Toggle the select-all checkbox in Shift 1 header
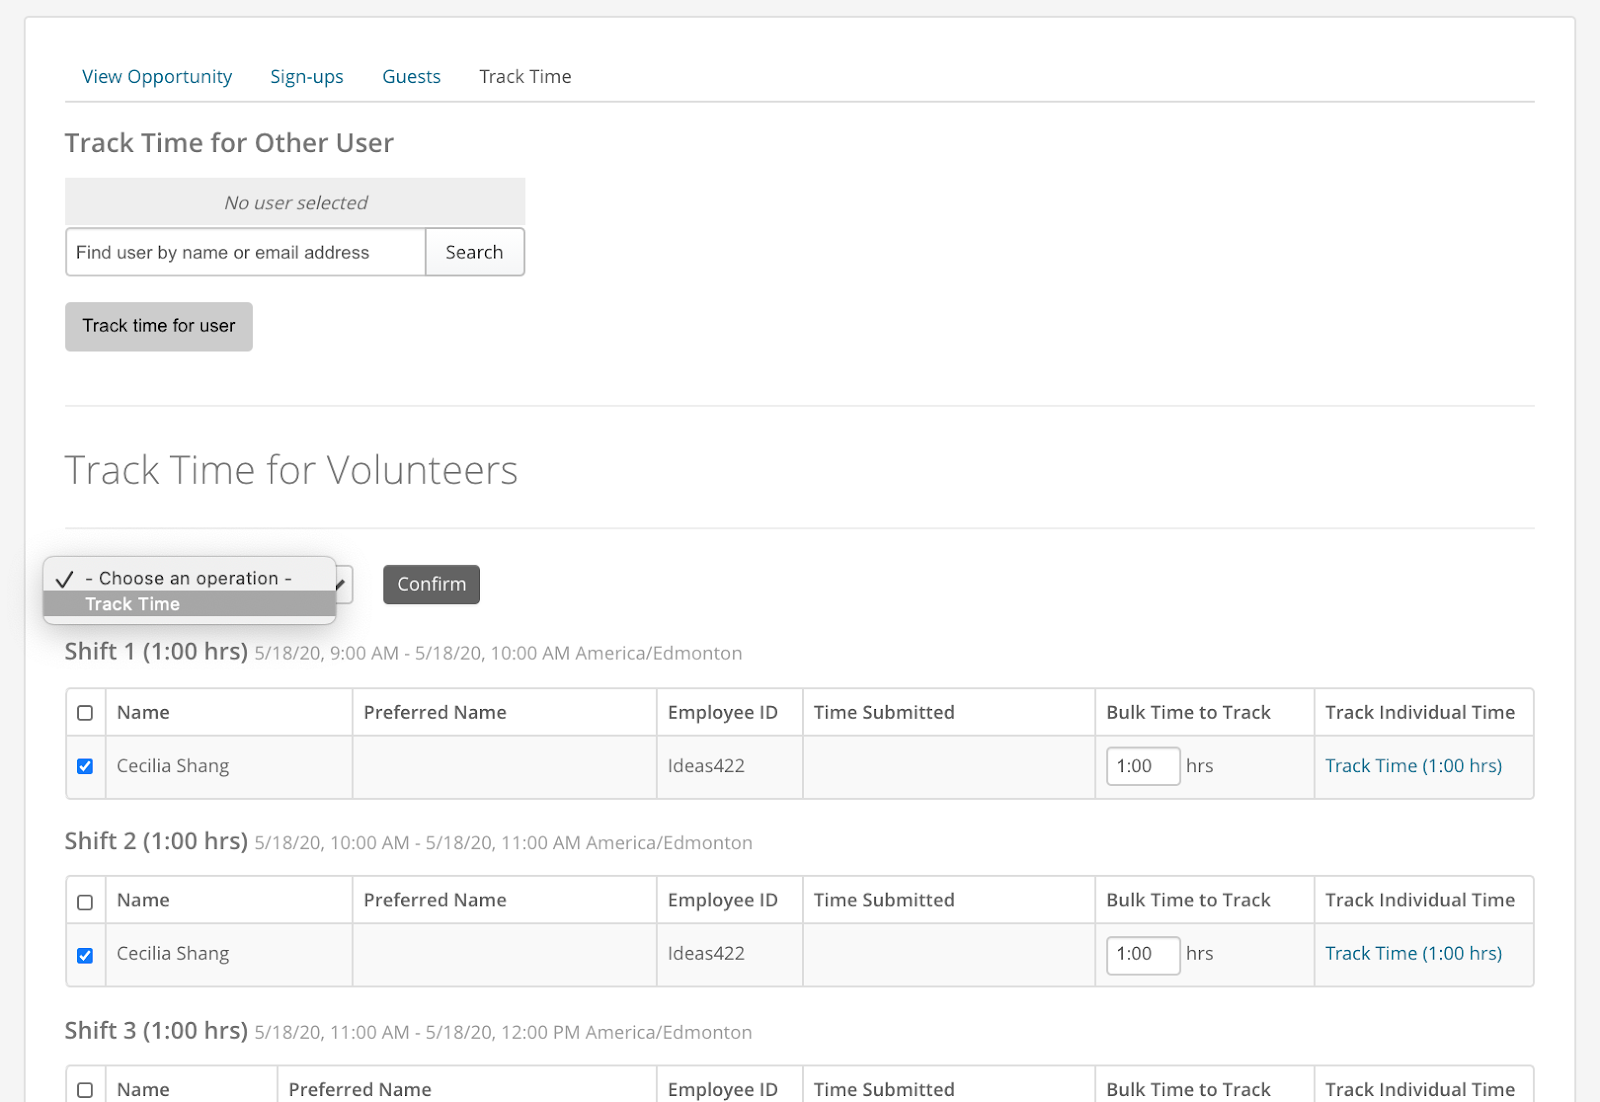The height and width of the screenshot is (1102, 1600). pos(85,713)
